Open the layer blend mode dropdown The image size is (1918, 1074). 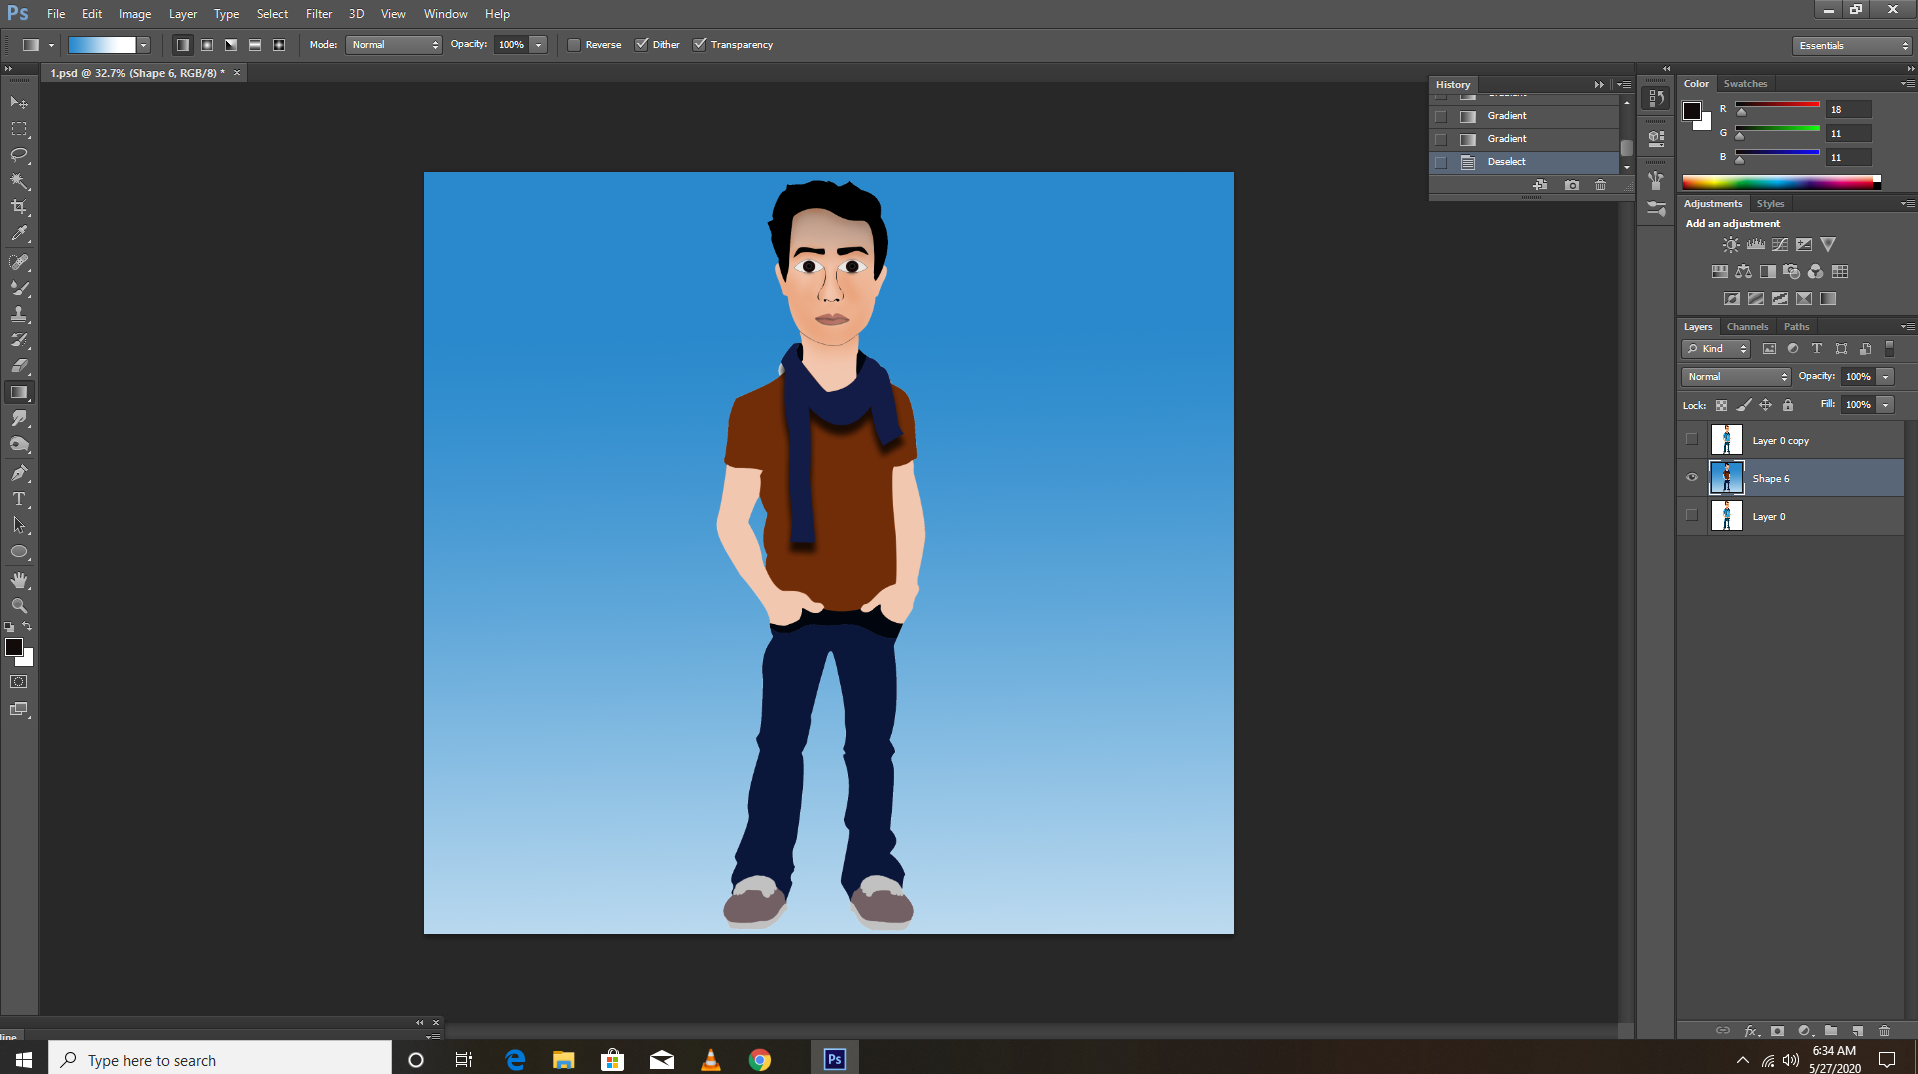(x=1737, y=377)
